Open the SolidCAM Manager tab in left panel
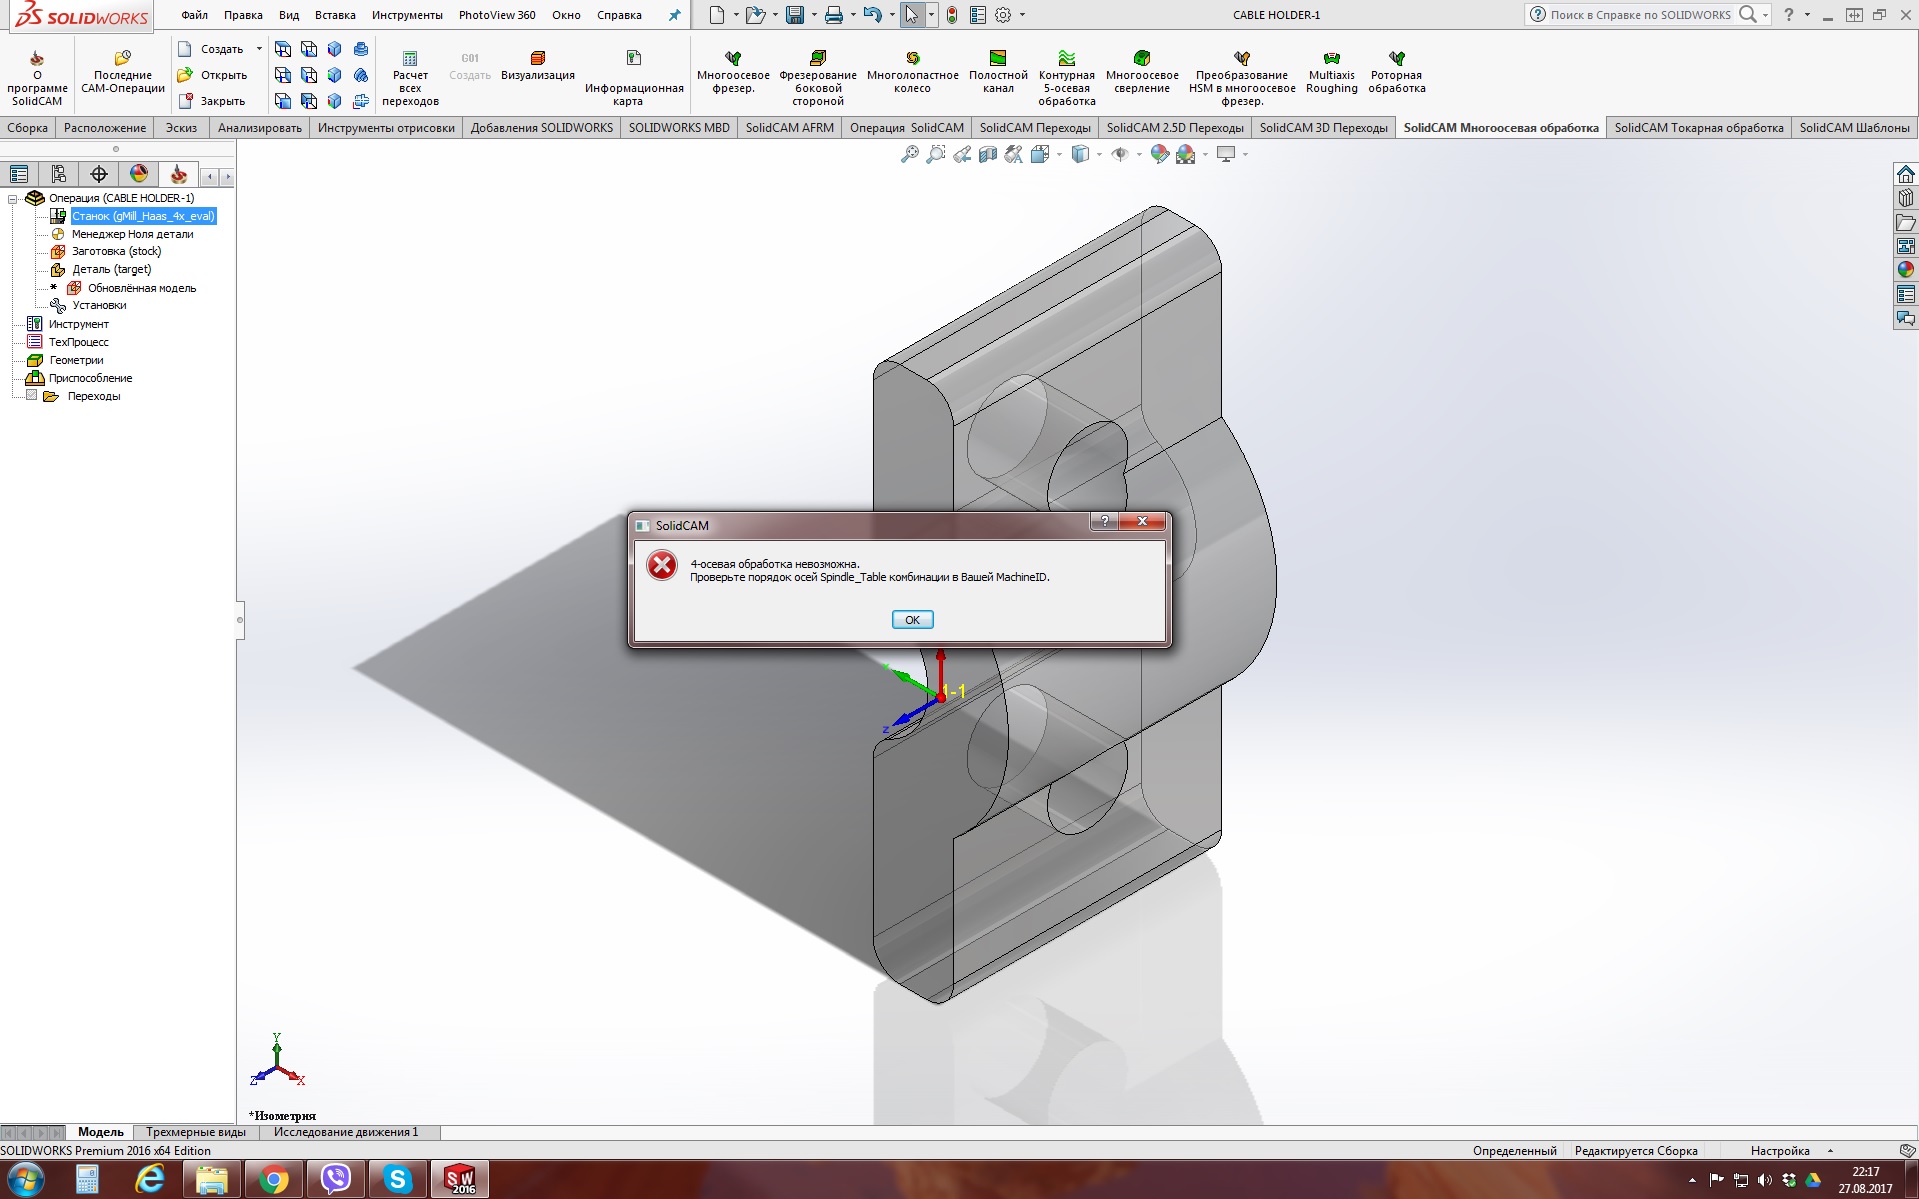Screen dimensions: 1919x1199 click(179, 175)
